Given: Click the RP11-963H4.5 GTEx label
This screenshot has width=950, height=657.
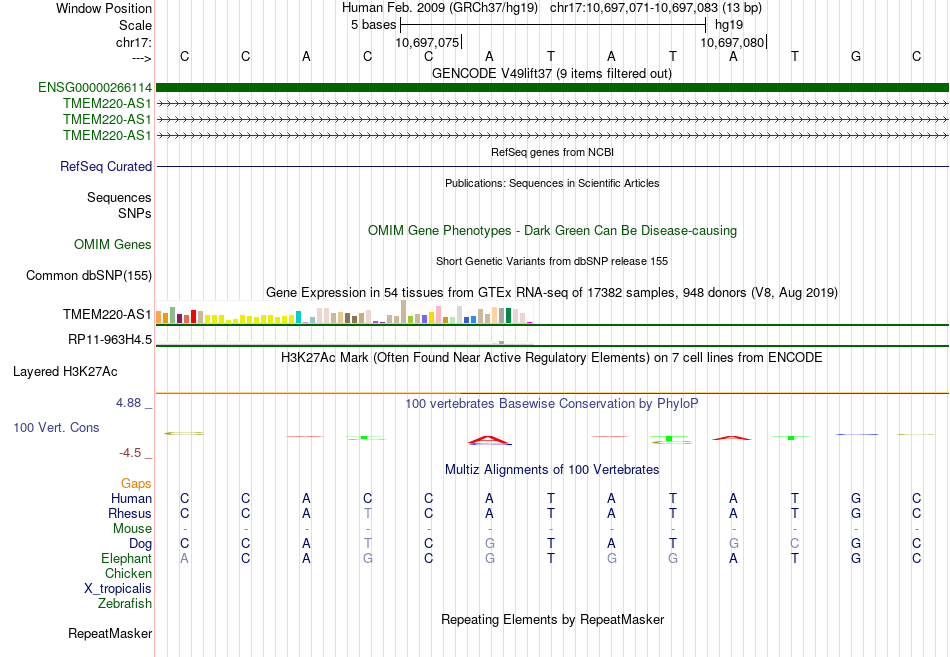Looking at the screenshot, I should 110,339.
